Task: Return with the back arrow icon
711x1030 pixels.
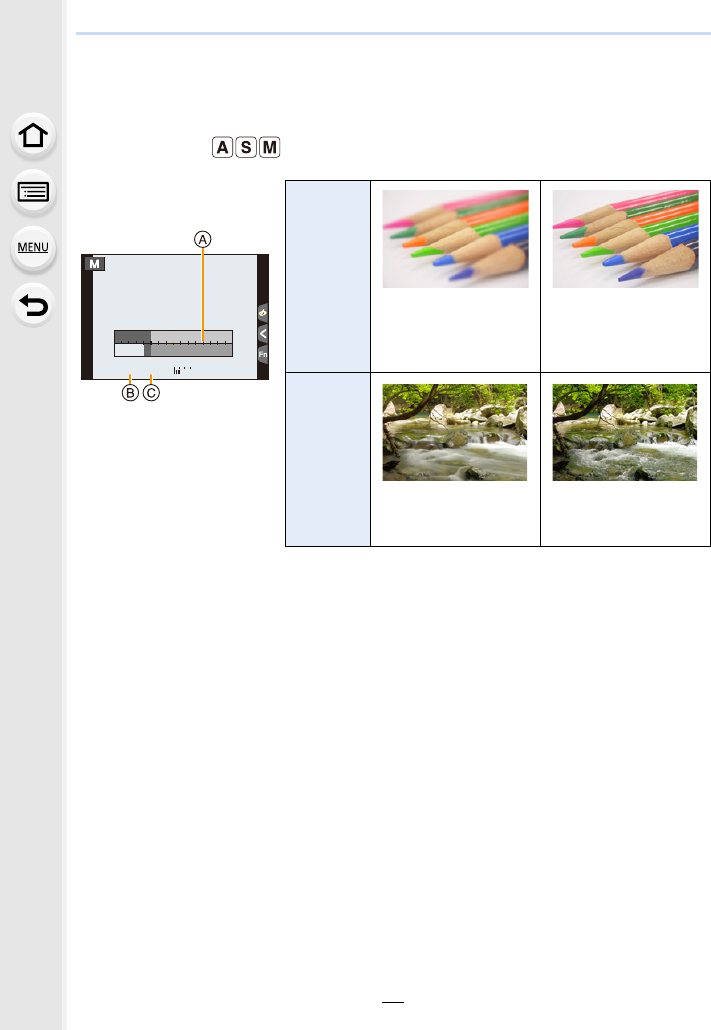Action: pos(33,305)
